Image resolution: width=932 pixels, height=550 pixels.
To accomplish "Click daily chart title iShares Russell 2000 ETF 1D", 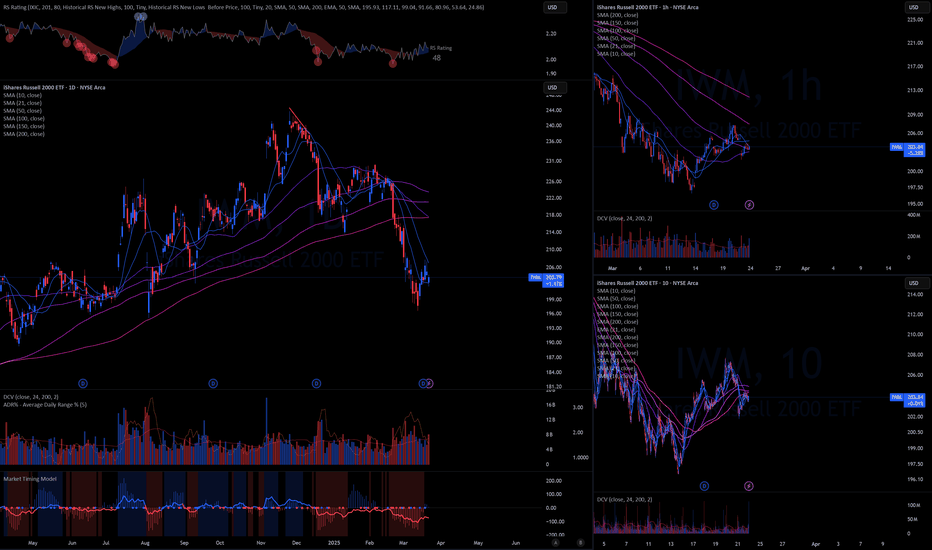I will 54,87.
